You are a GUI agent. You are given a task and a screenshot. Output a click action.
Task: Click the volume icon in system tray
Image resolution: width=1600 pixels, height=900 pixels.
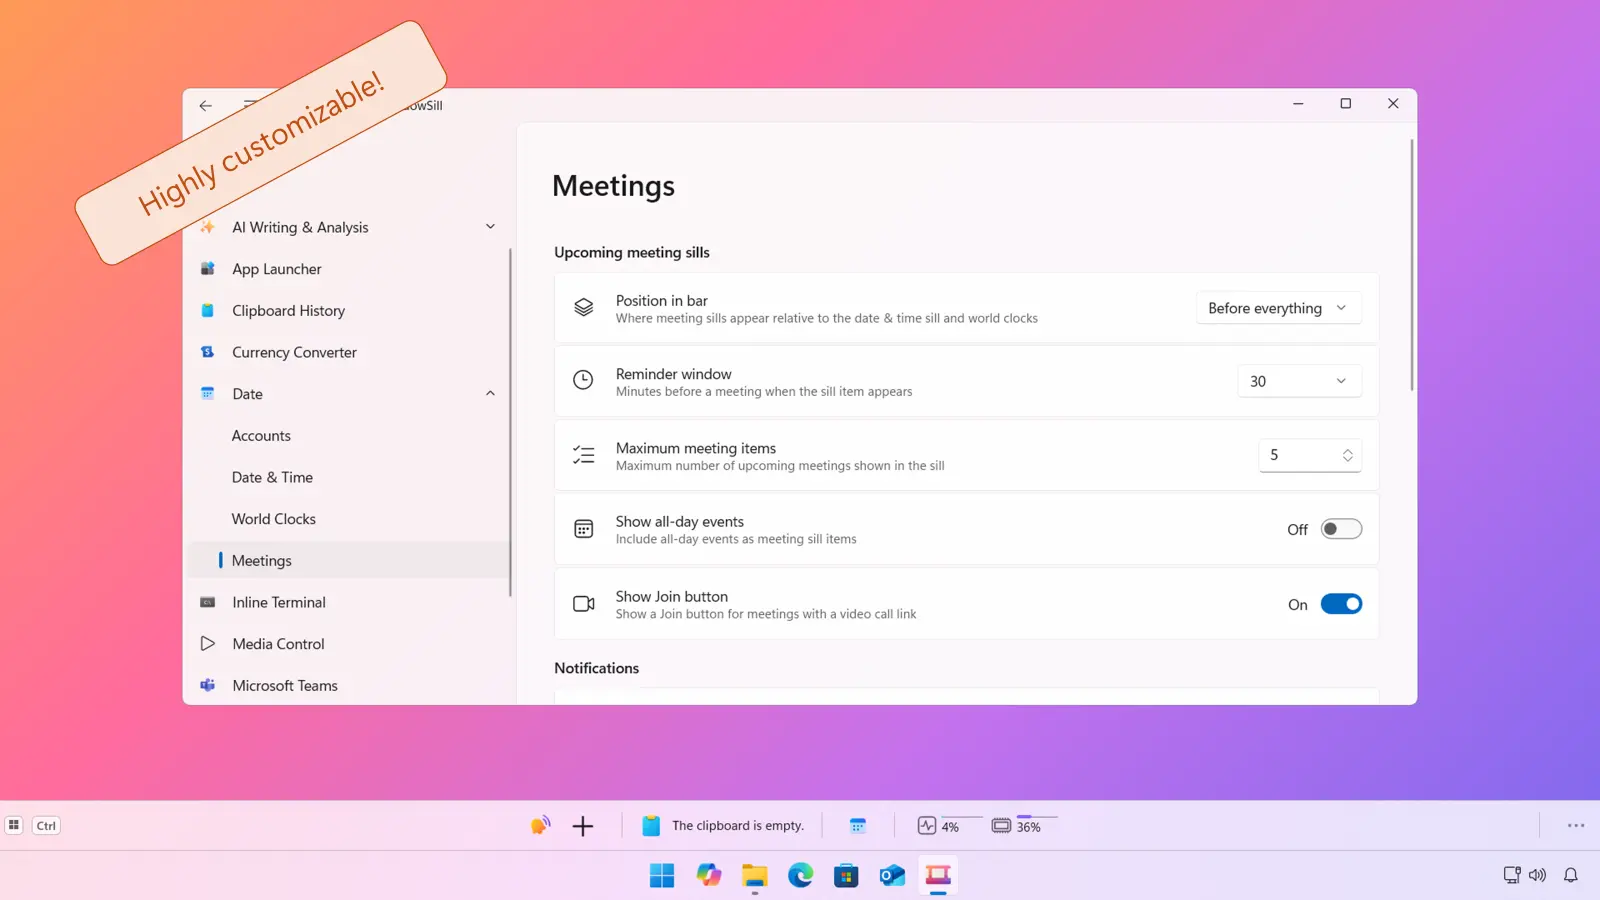coord(1538,875)
